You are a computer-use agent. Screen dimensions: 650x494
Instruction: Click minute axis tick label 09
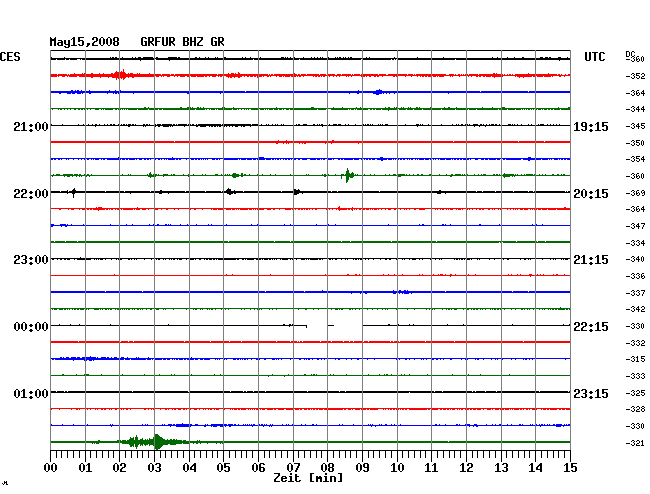pos(362,468)
